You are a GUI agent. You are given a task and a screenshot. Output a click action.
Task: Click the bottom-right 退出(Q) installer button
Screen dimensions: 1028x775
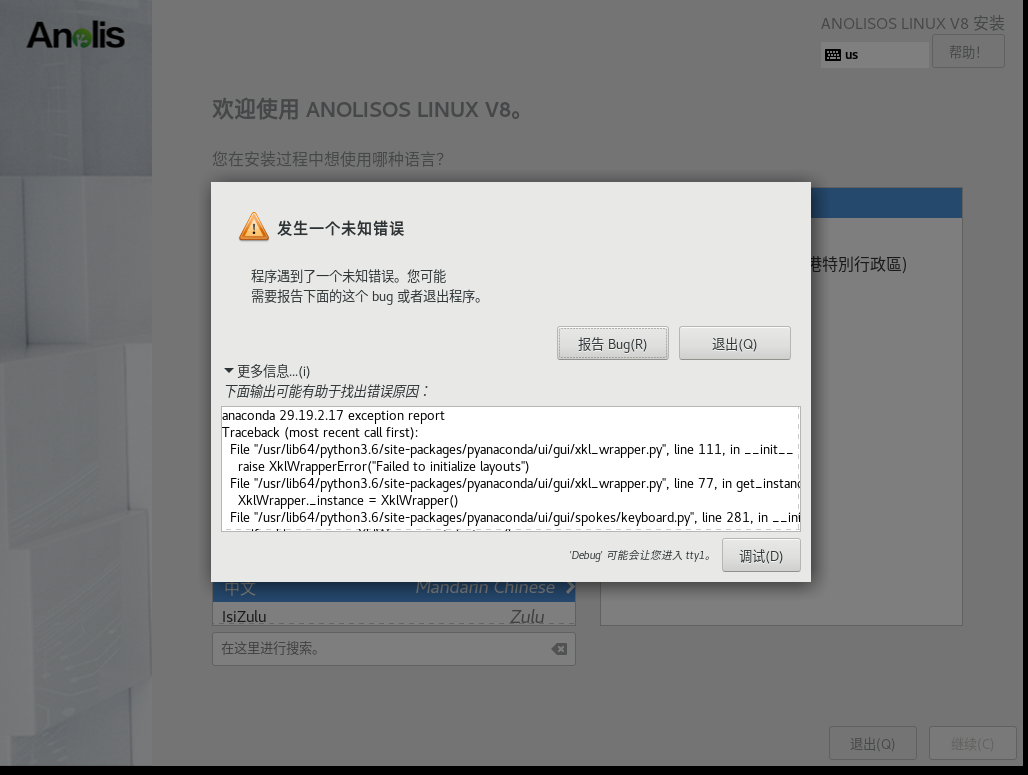tap(872, 744)
